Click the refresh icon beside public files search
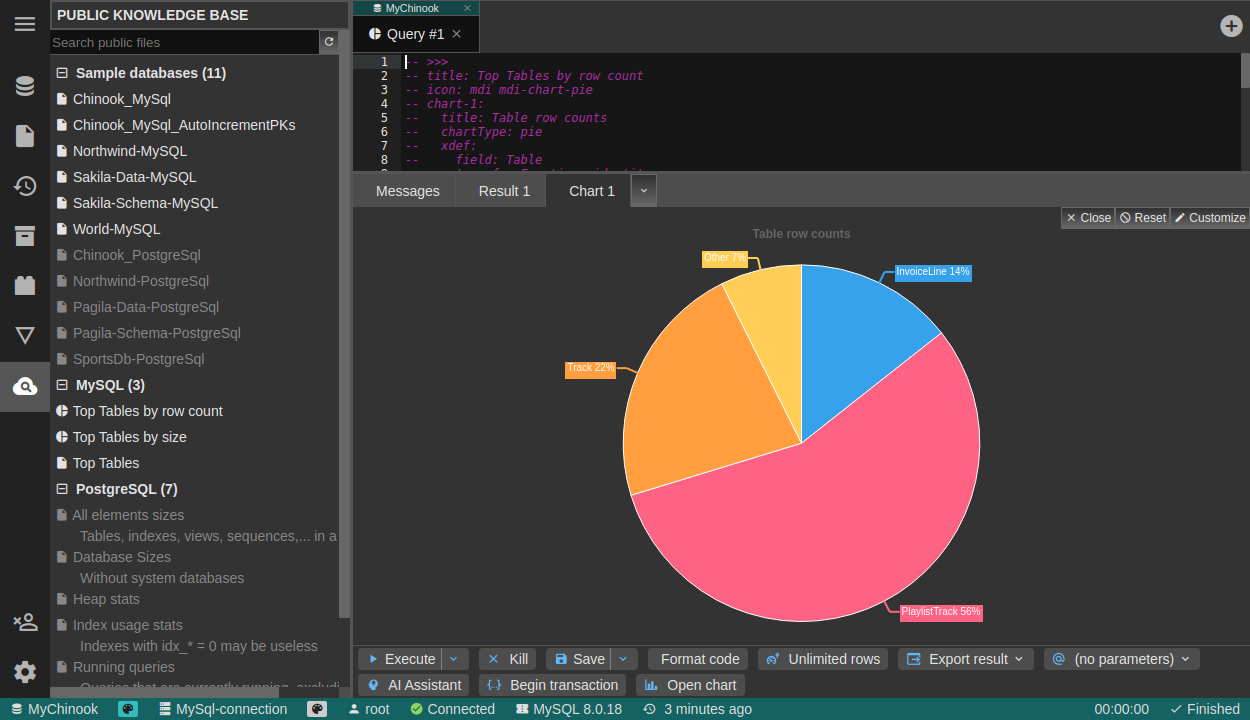 329,42
